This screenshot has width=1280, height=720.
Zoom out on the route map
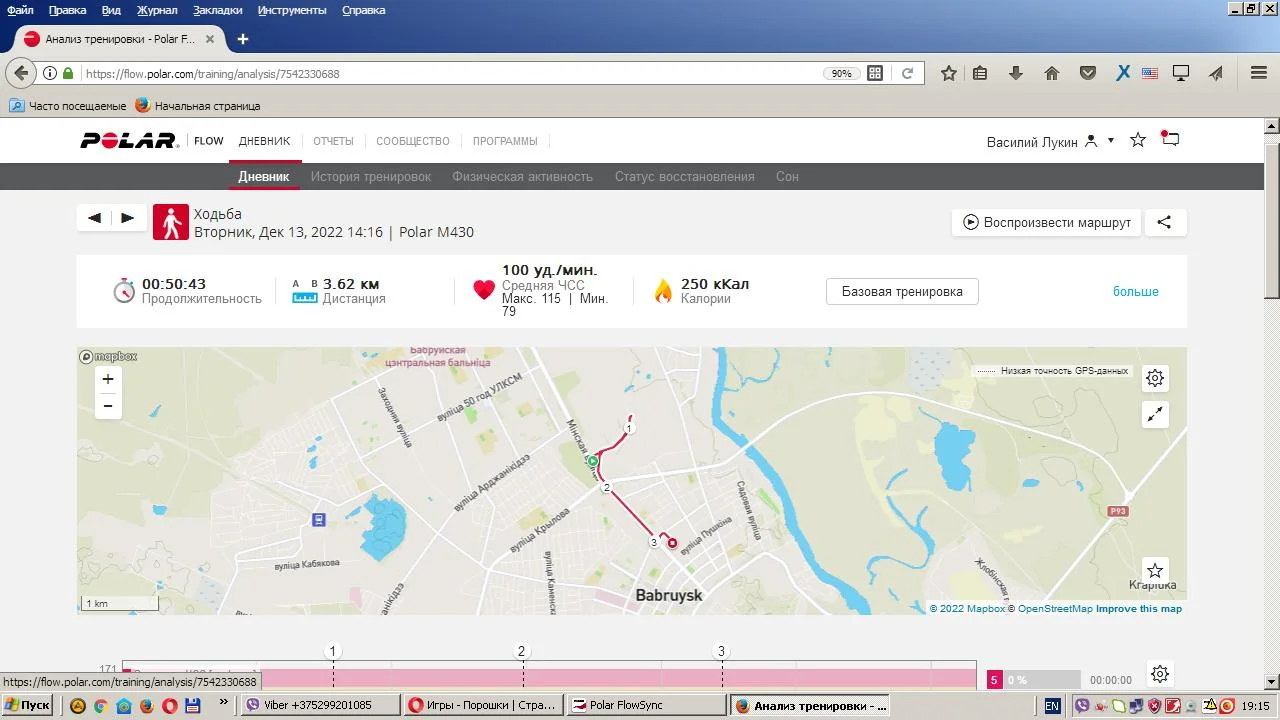[x=108, y=406]
